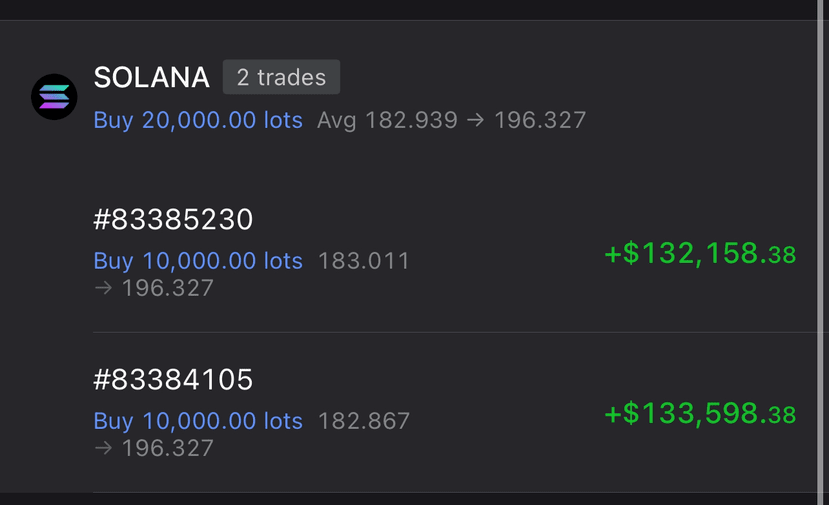Click the arrow icon under trade #83385230
829x505 pixels.
coord(103,288)
